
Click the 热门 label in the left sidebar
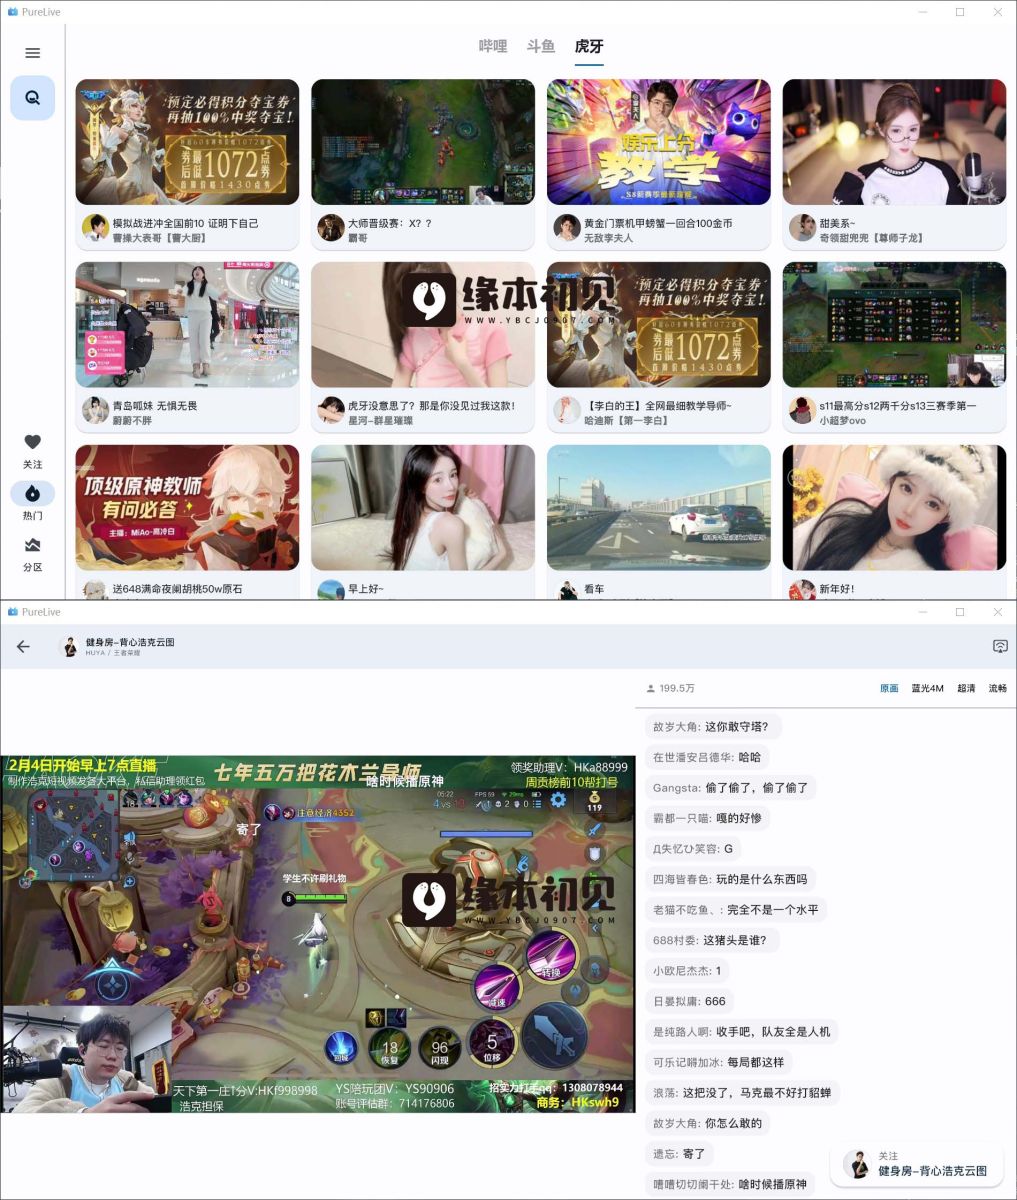pos(33,516)
